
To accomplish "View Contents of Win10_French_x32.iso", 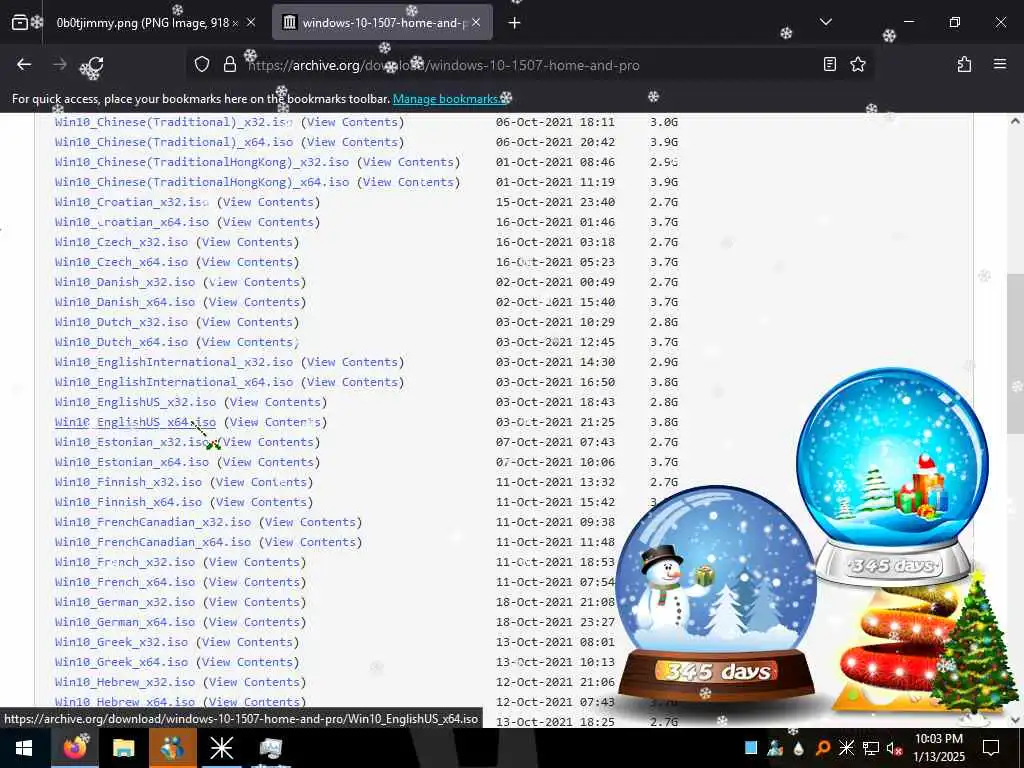I will click(254, 562).
